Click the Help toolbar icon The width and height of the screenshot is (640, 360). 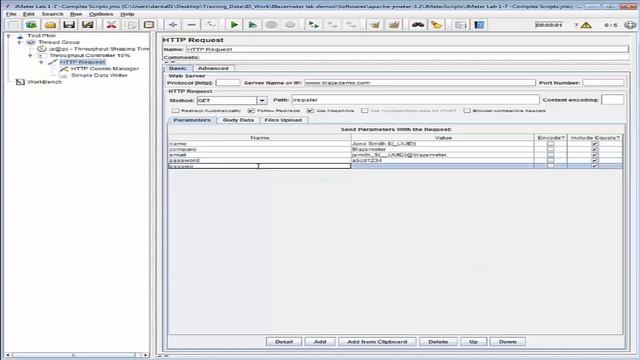479,25
